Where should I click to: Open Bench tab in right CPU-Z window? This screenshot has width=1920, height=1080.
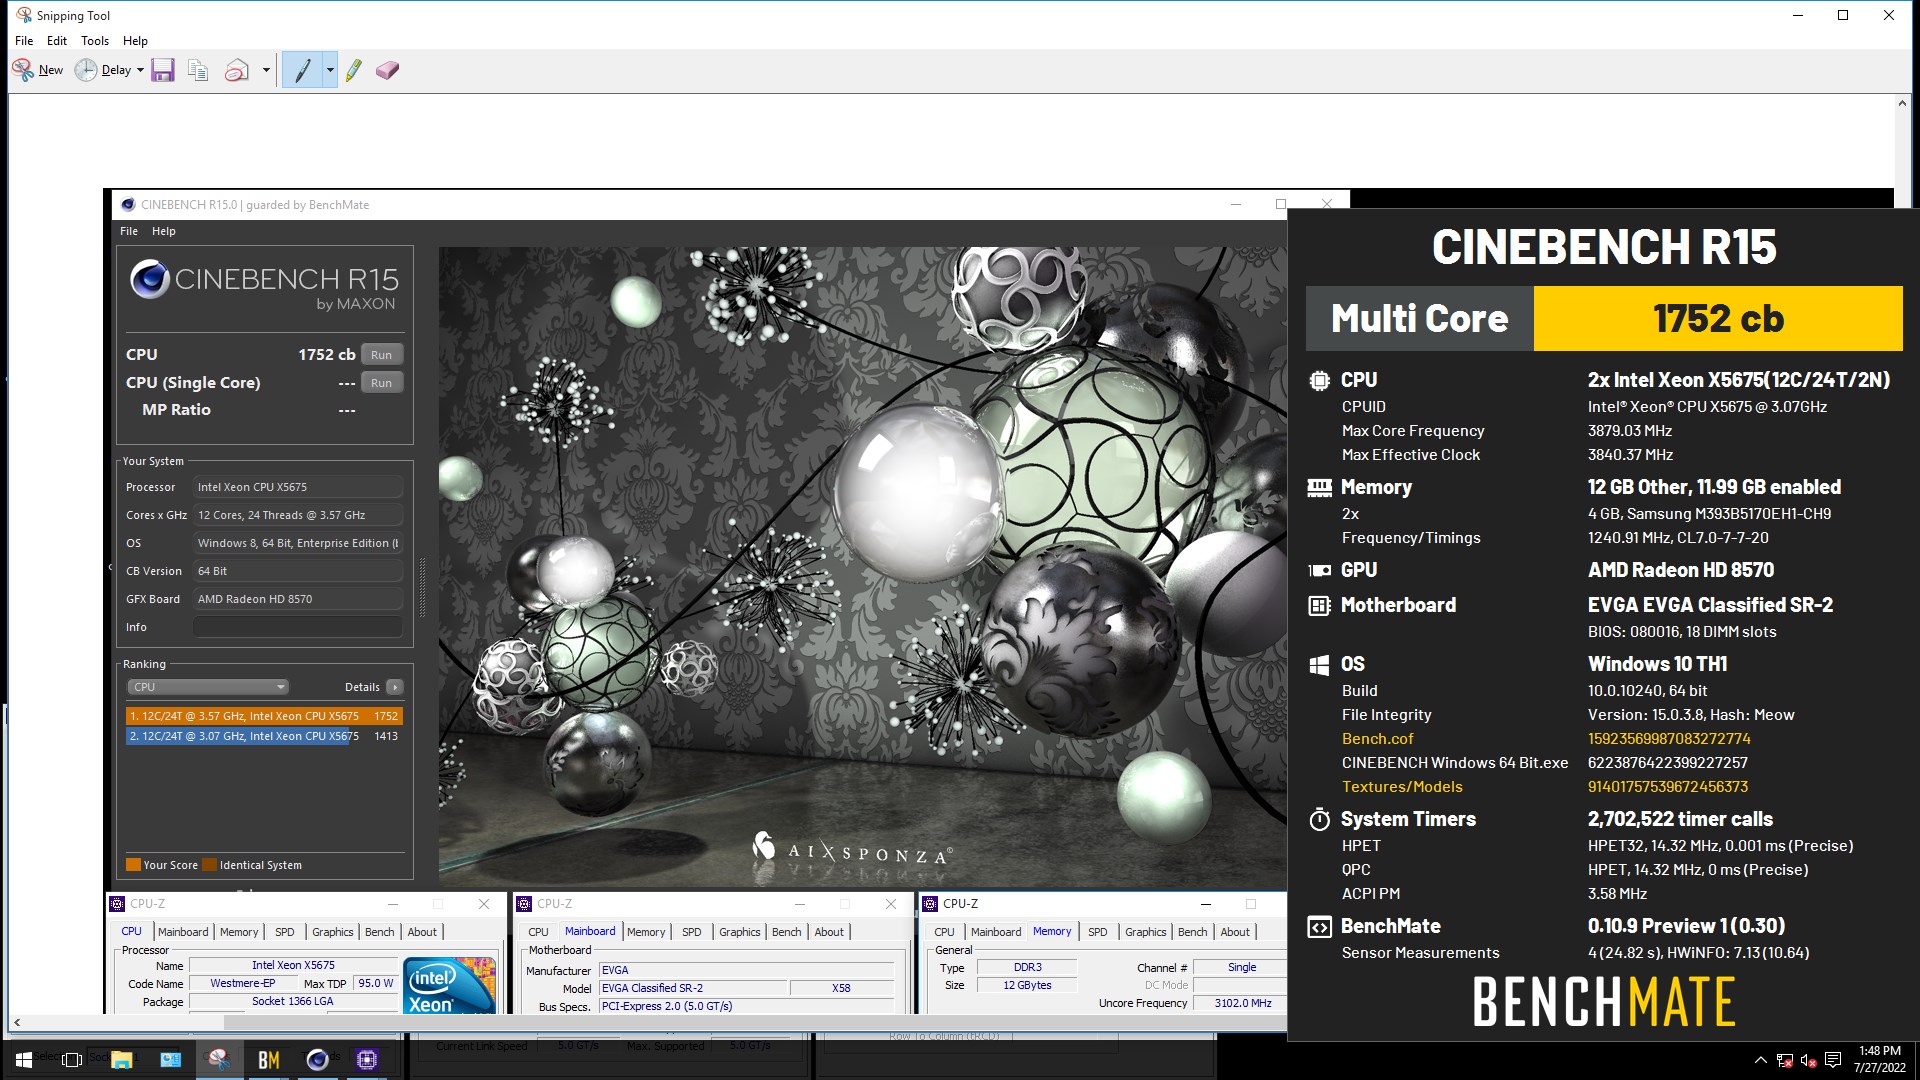pyautogui.click(x=1193, y=932)
